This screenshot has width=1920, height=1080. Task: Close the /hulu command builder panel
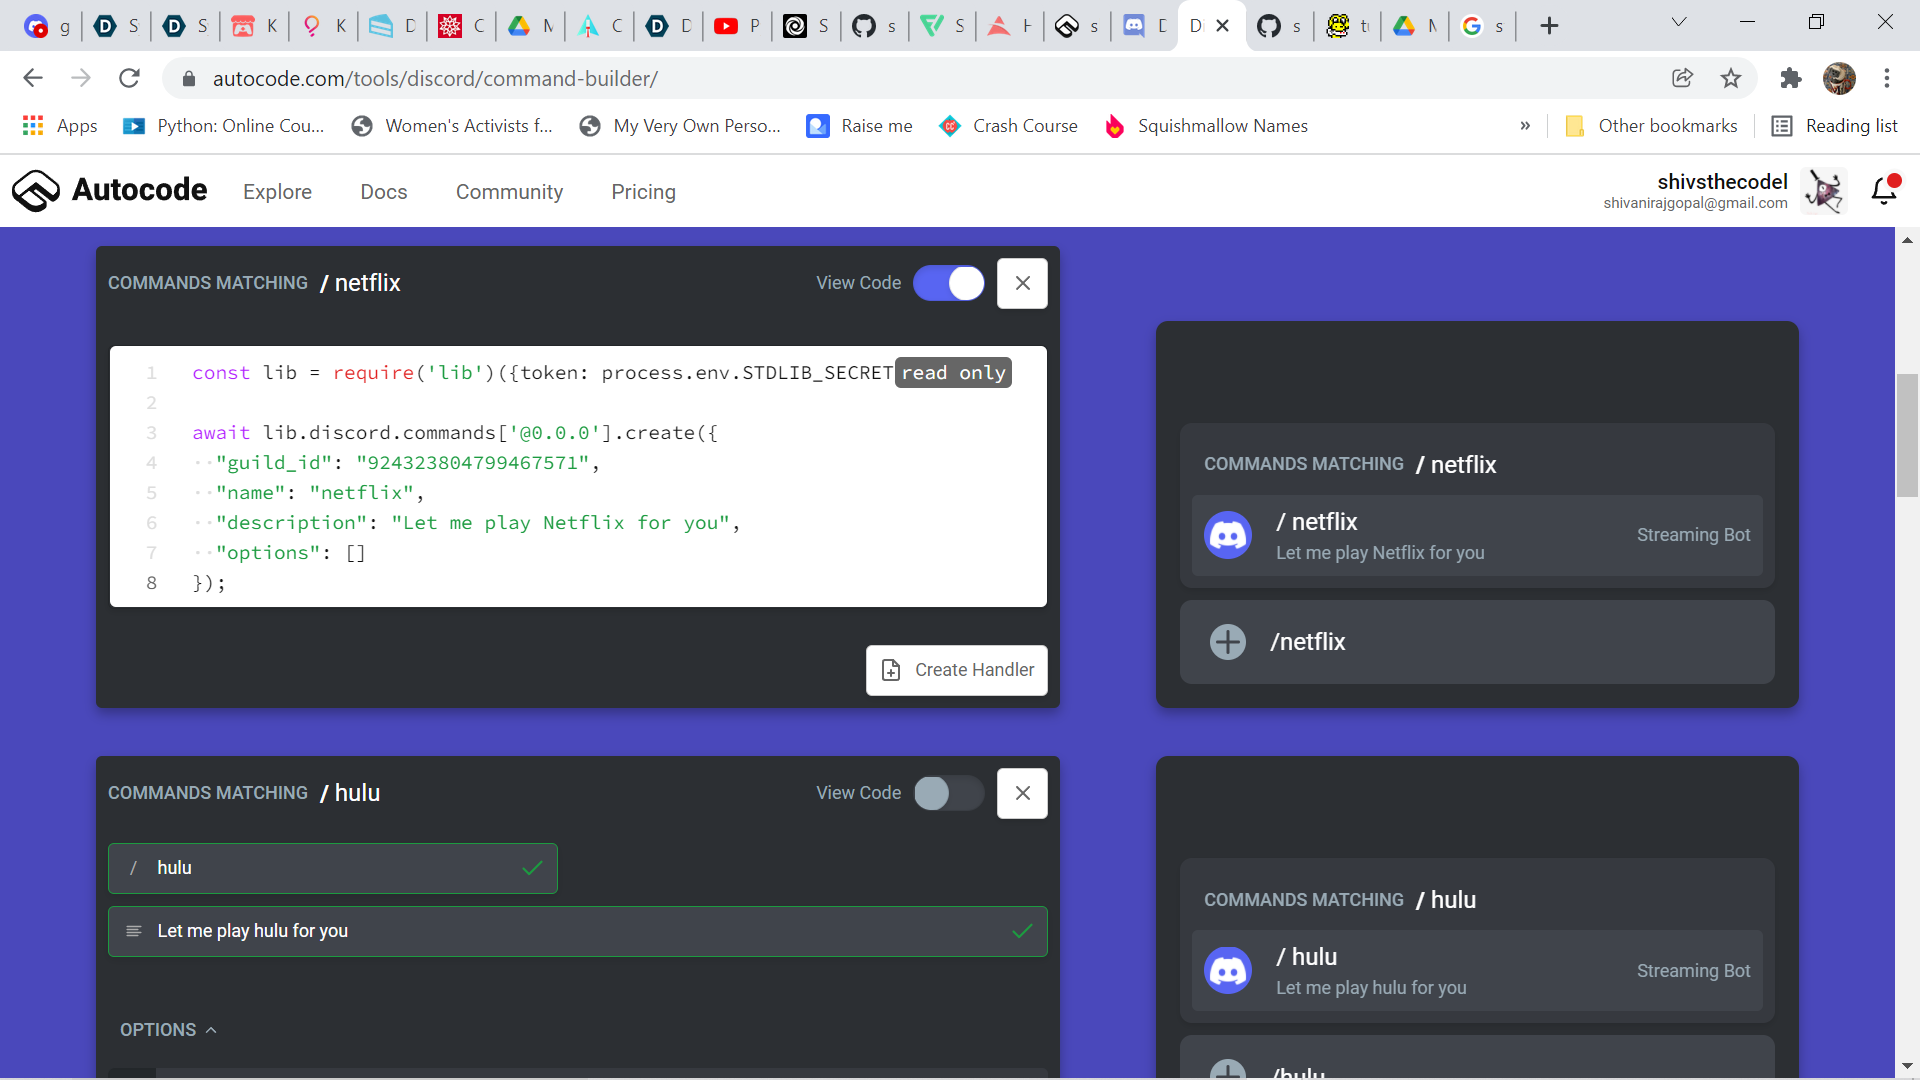click(1022, 793)
